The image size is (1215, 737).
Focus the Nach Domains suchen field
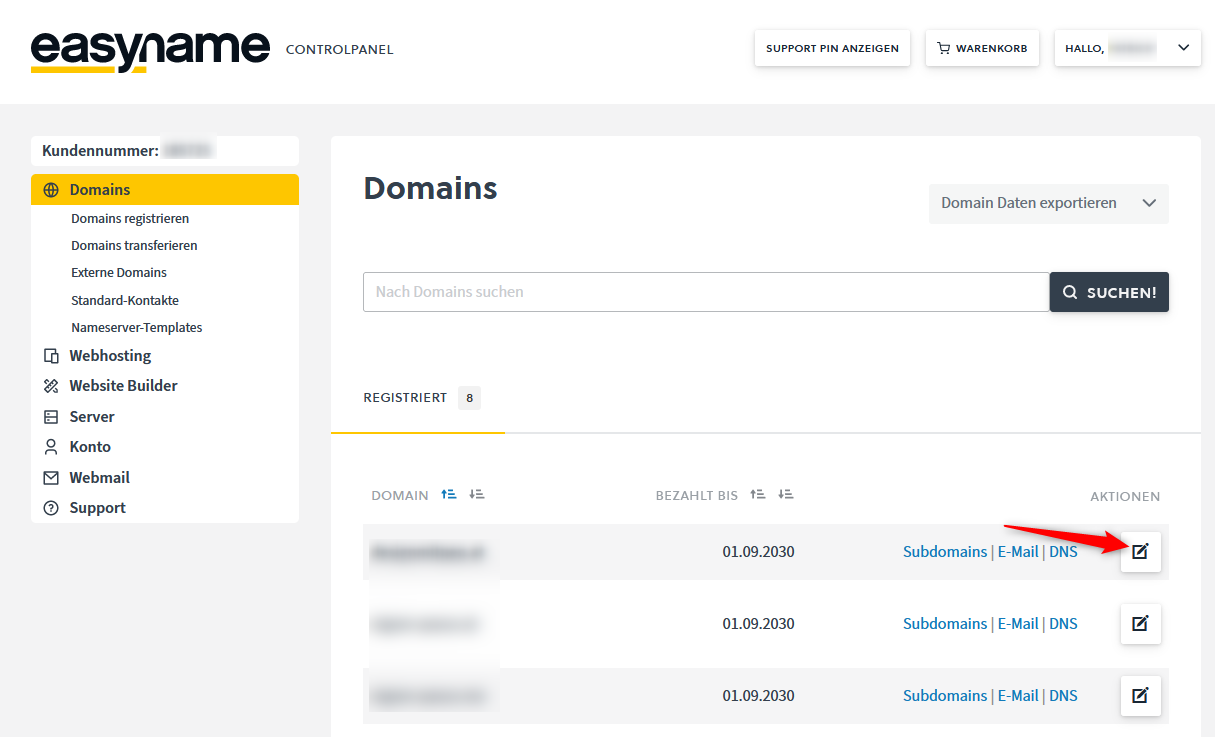pos(706,292)
